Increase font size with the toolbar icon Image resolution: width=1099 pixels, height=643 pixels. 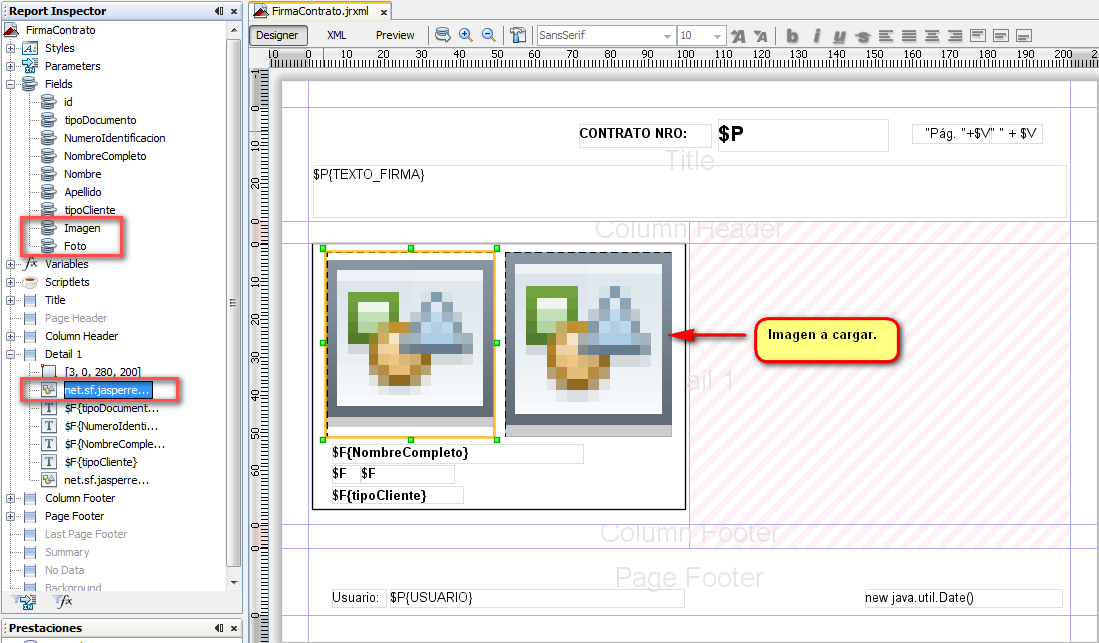[x=738, y=35]
